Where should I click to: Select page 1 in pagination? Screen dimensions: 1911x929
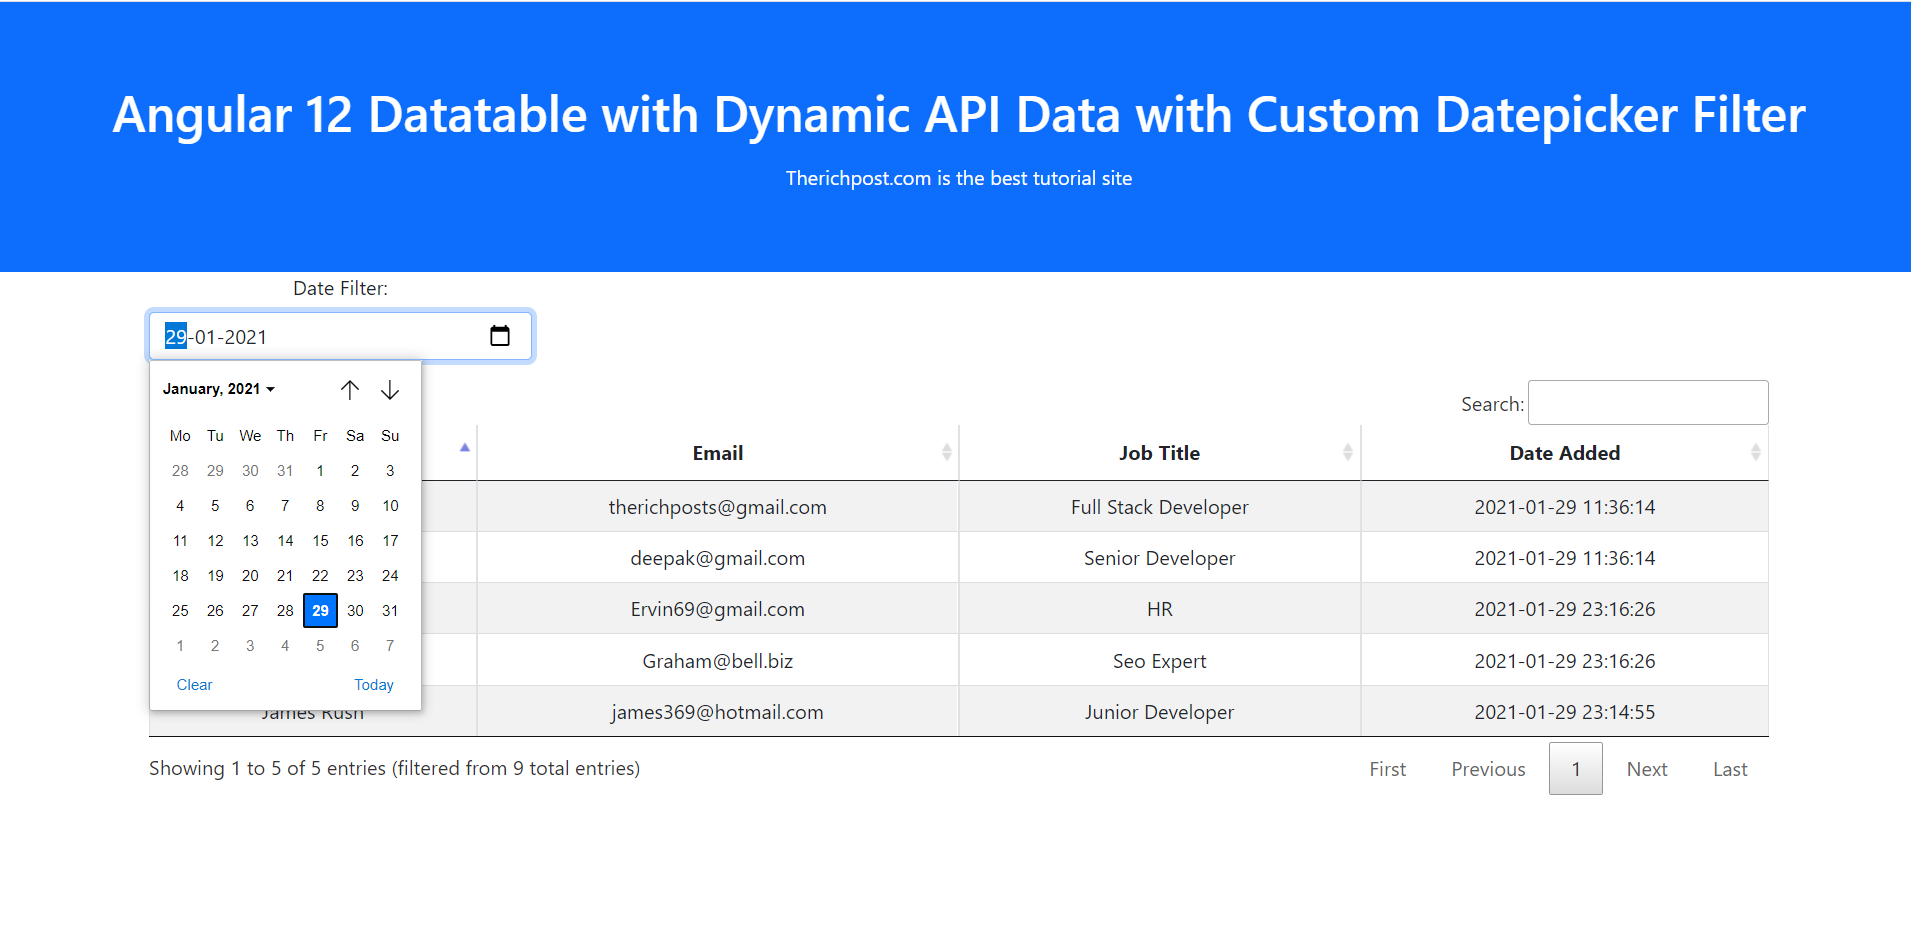pyautogui.click(x=1576, y=769)
